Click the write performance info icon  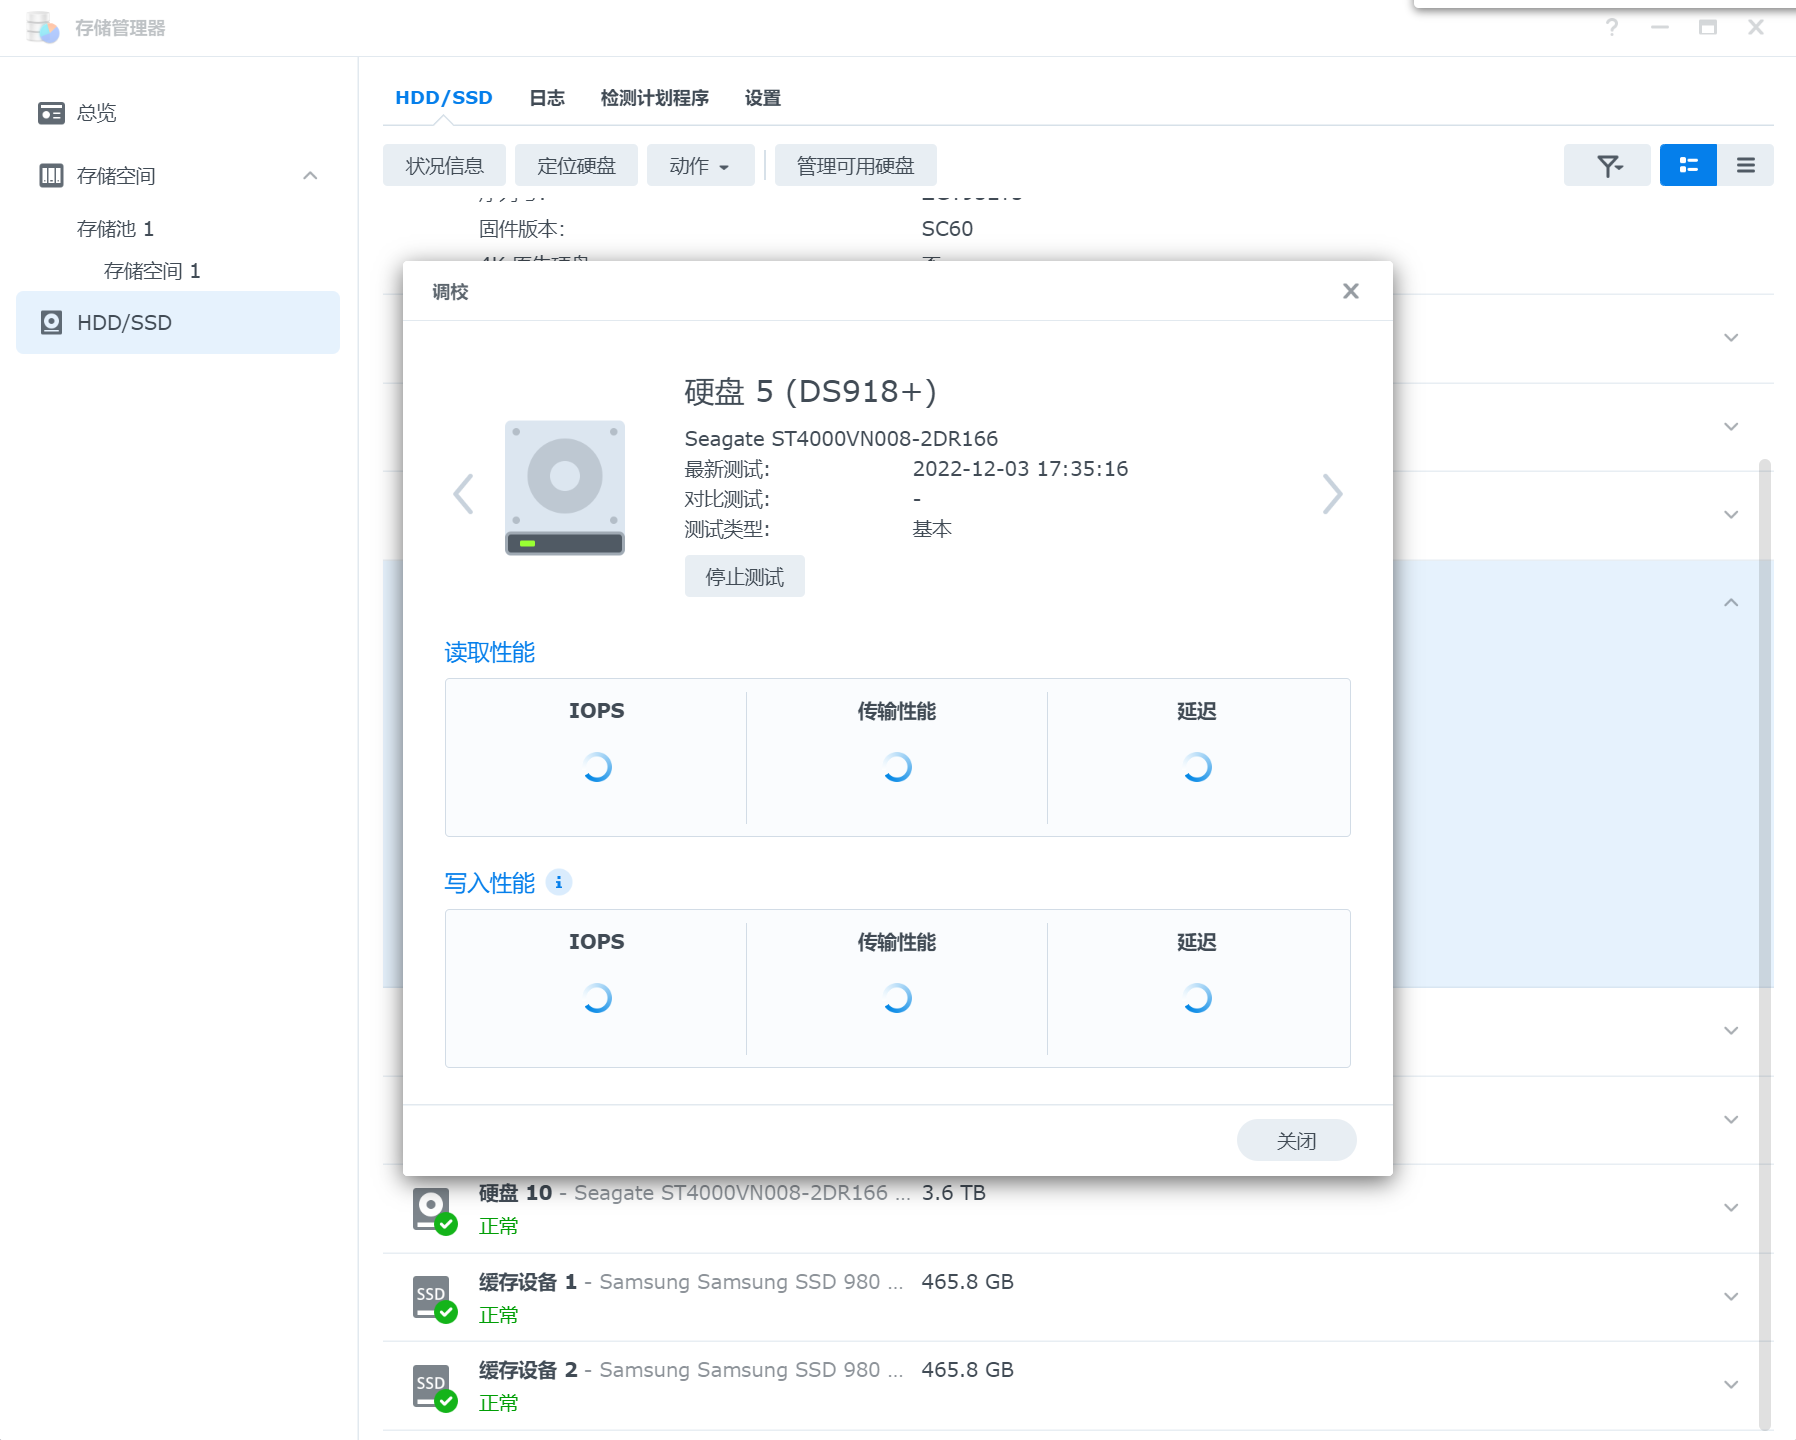pos(559,882)
